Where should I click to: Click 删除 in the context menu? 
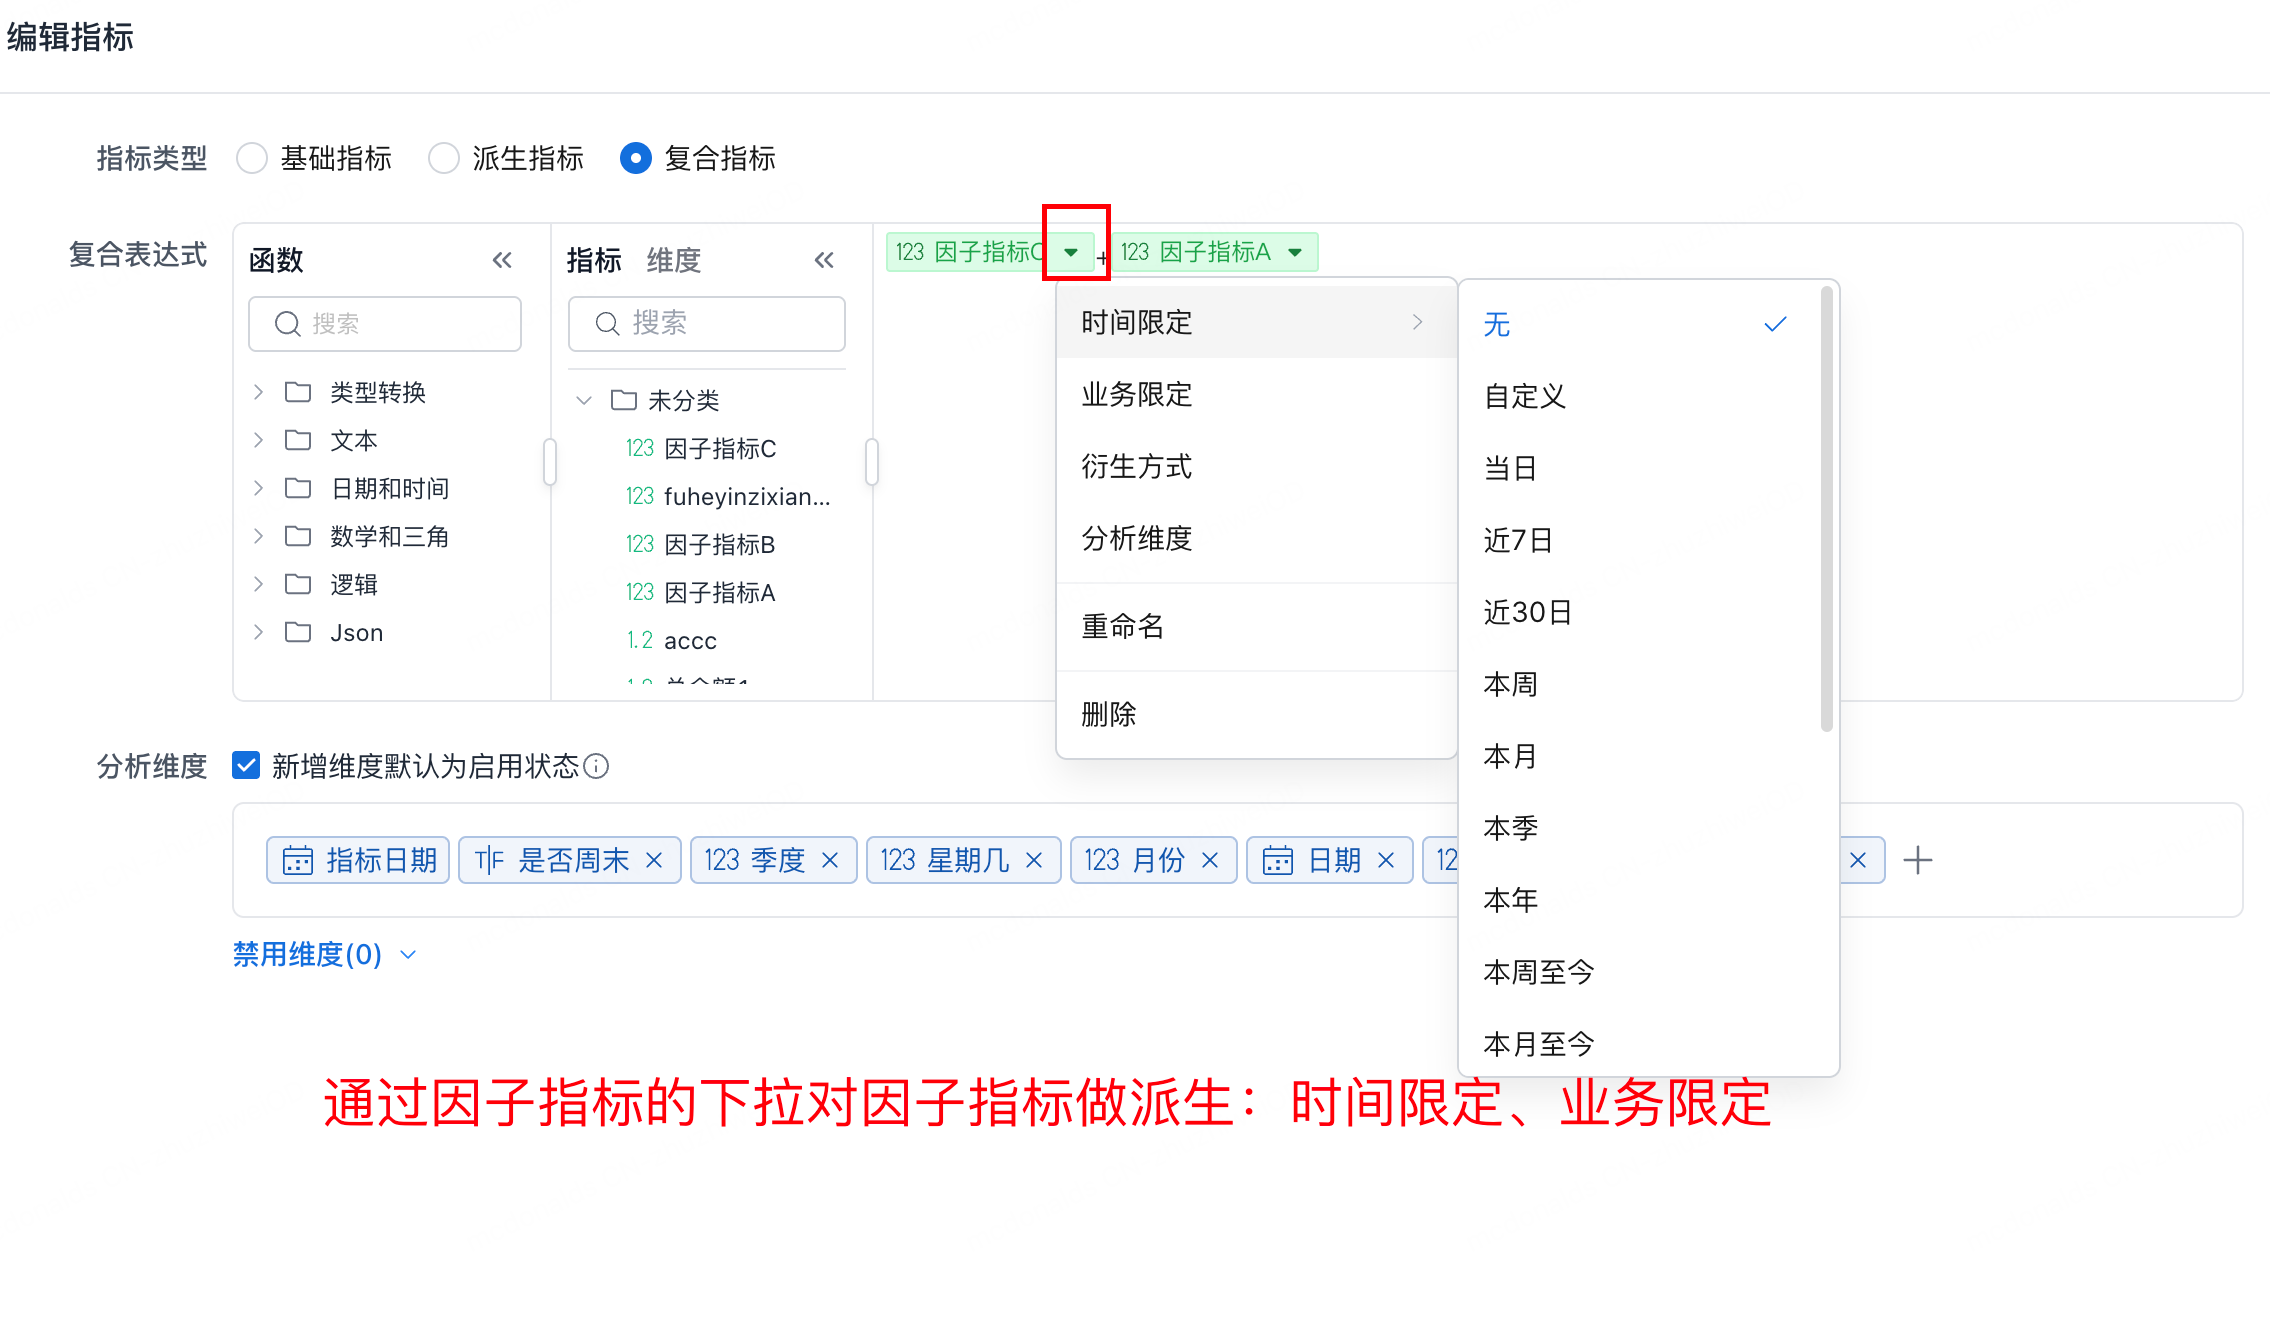coord(1109,714)
